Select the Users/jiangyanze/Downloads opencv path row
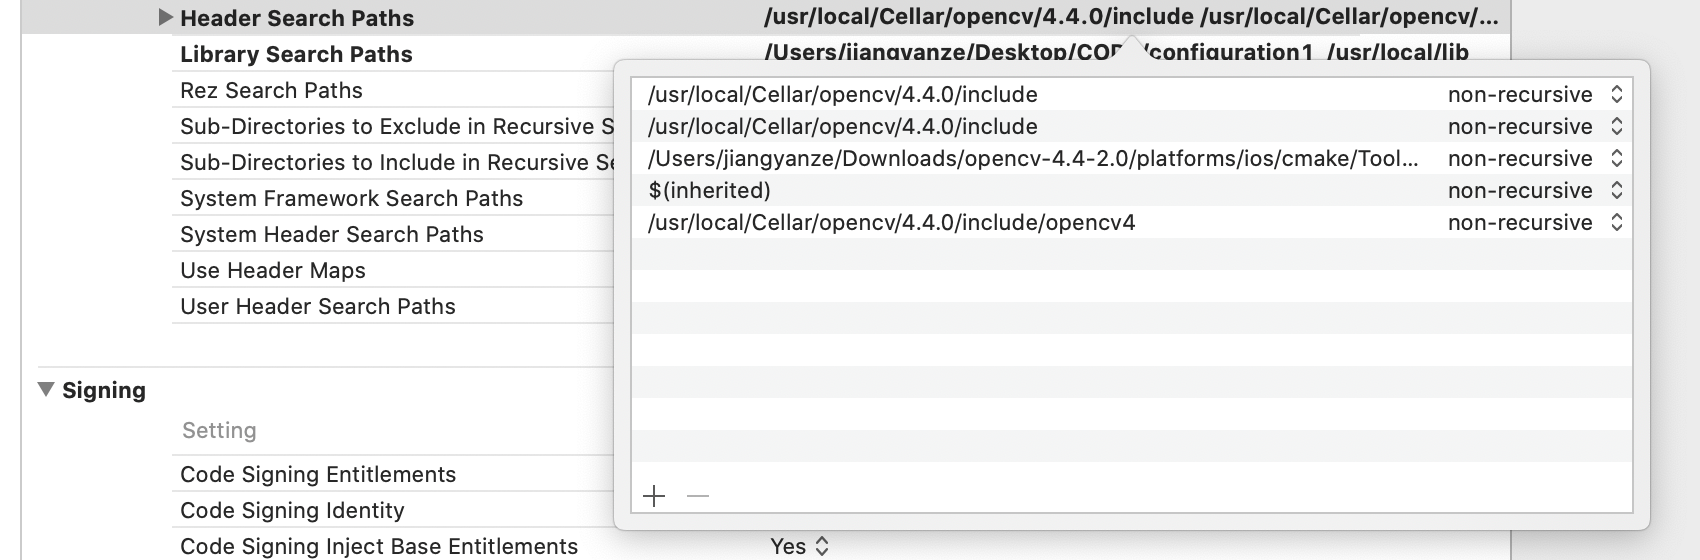This screenshot has height=560, width=1700. 1132,158
